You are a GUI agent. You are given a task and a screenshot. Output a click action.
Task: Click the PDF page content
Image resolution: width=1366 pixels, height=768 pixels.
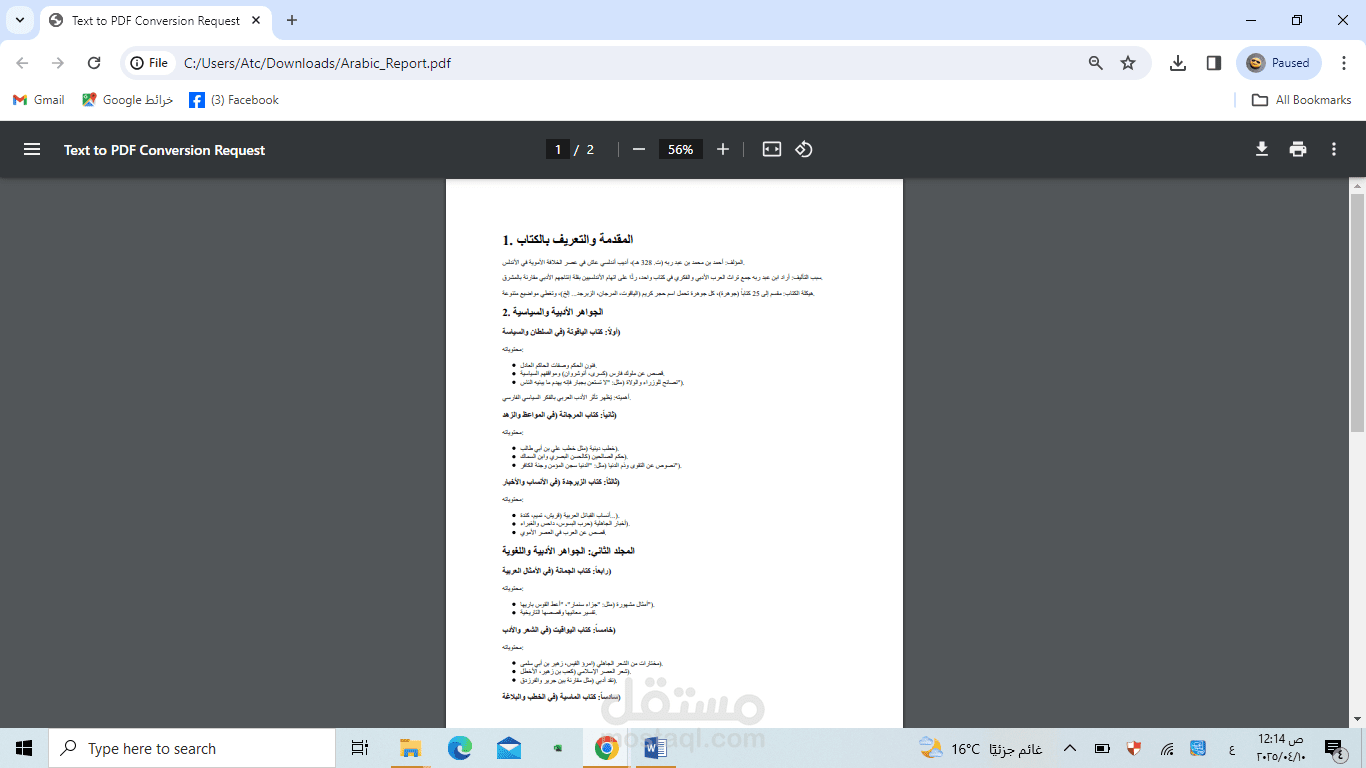674,453
